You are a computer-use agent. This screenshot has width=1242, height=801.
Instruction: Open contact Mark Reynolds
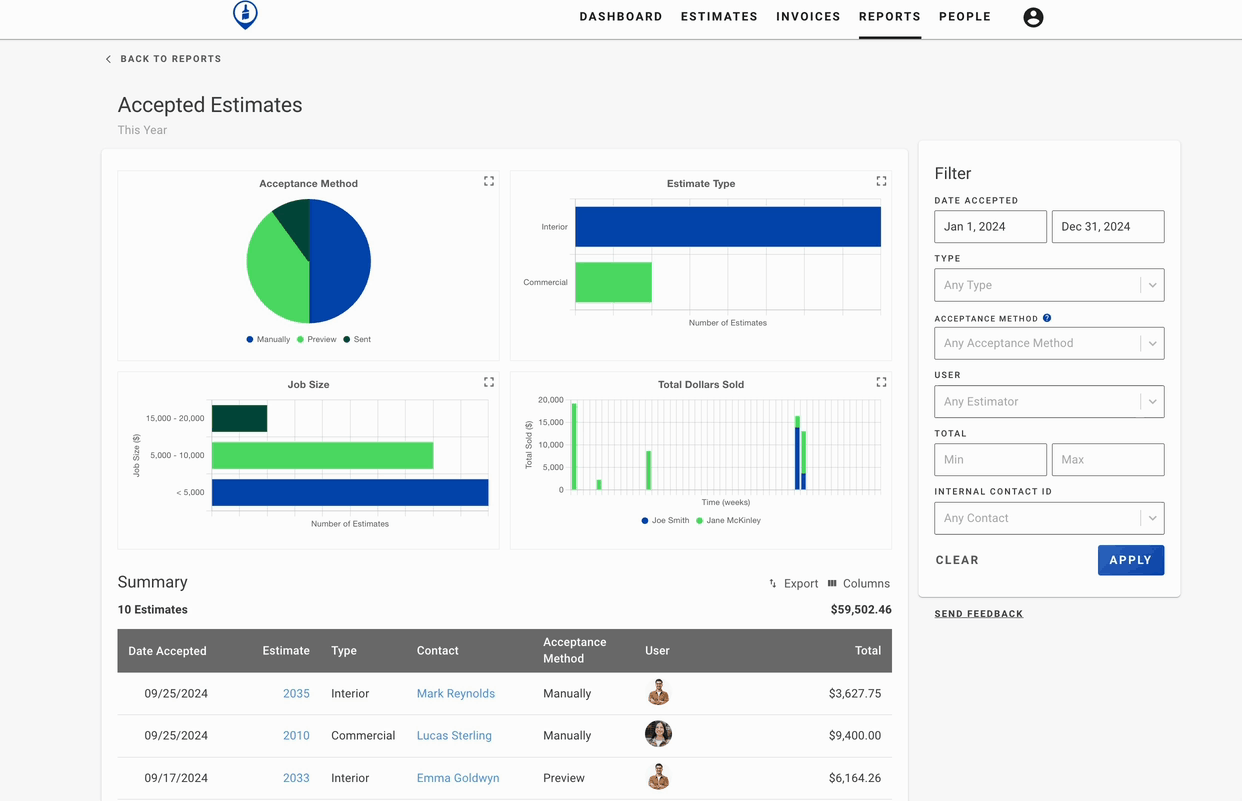(456, 693)
